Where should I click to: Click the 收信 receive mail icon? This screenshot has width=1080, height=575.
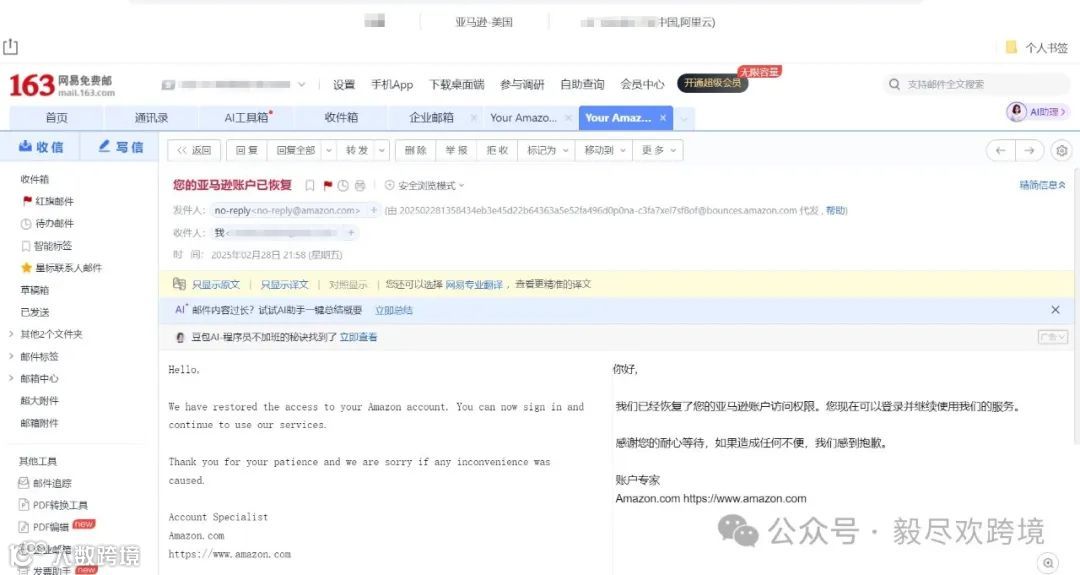coord(25,146)
